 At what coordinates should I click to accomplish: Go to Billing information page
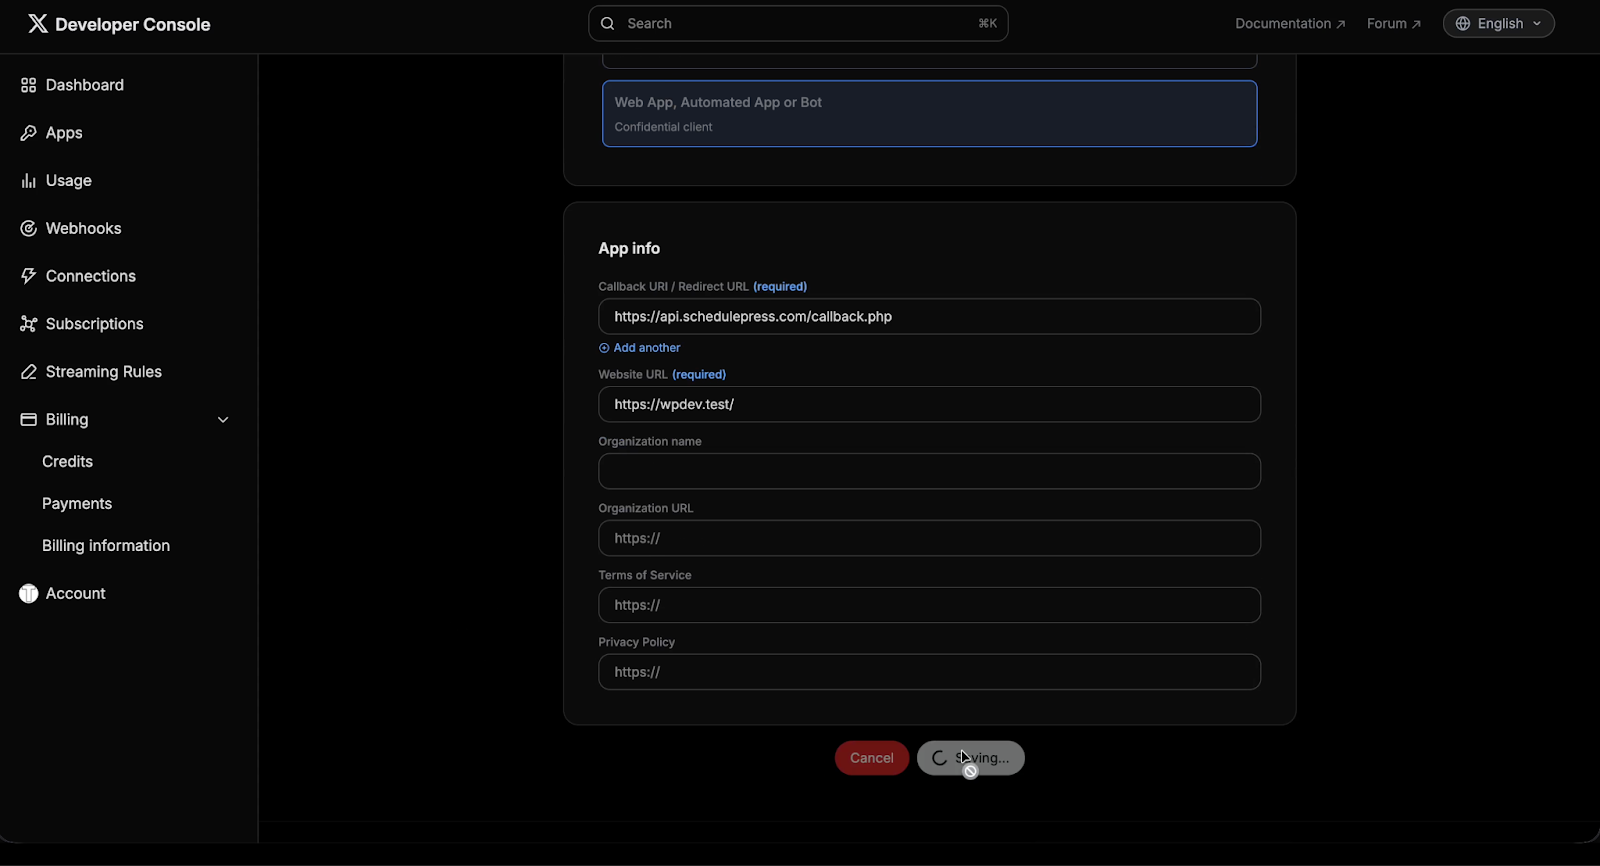click(x=106, y=546)
